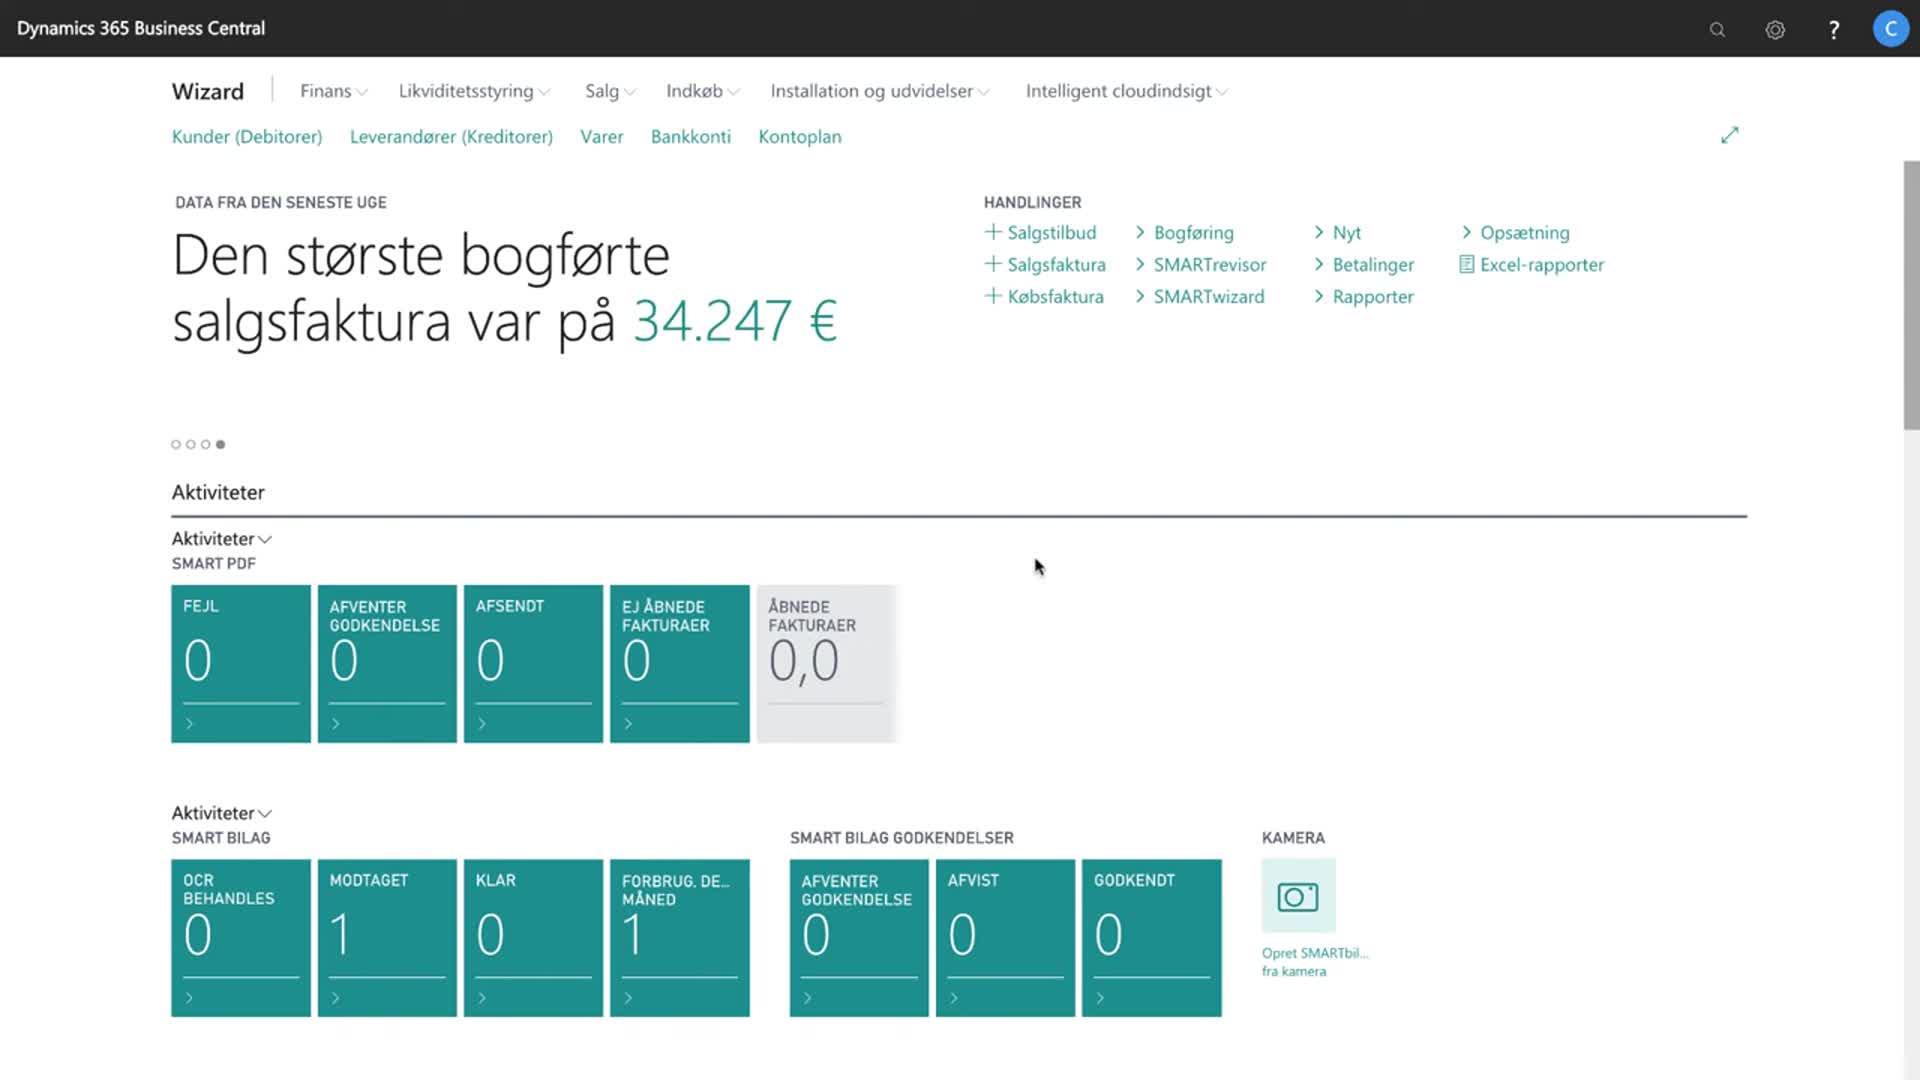Click the help question mark icon
The width and height of the screenshot is (1920, 1080).
click(1834, 30)
